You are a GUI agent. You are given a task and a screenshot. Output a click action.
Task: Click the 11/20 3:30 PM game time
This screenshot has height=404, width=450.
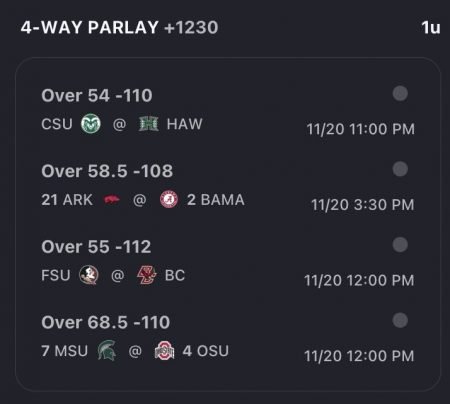363,205
